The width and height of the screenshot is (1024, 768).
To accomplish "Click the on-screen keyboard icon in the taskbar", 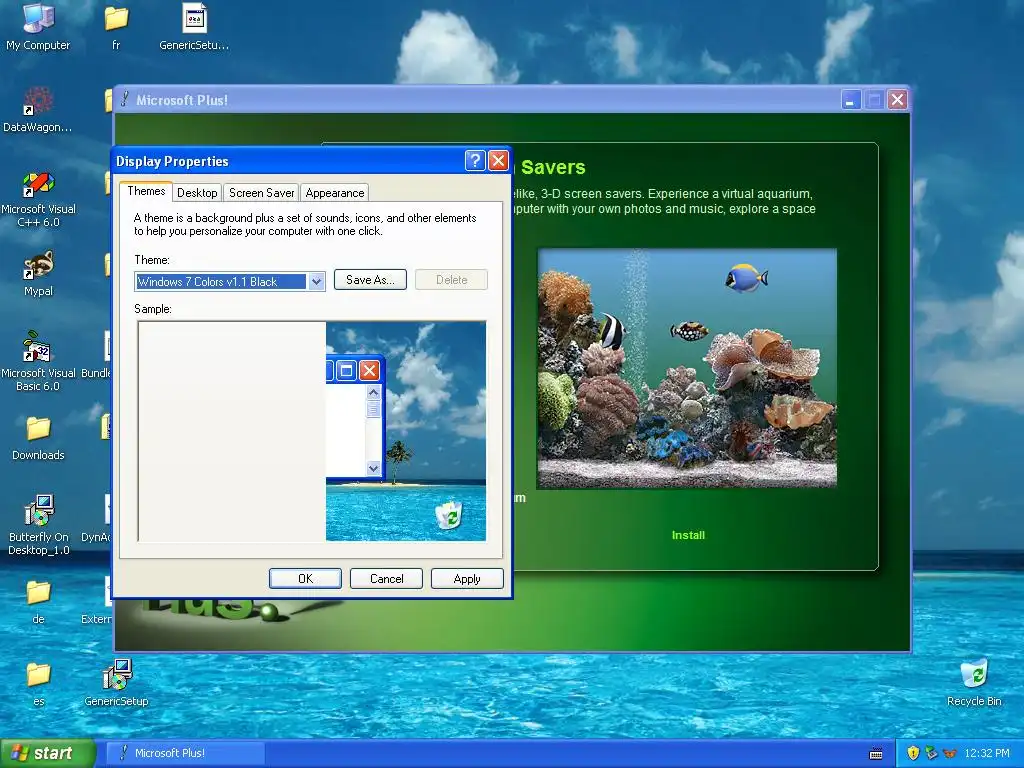I will [x=876, y=754].
